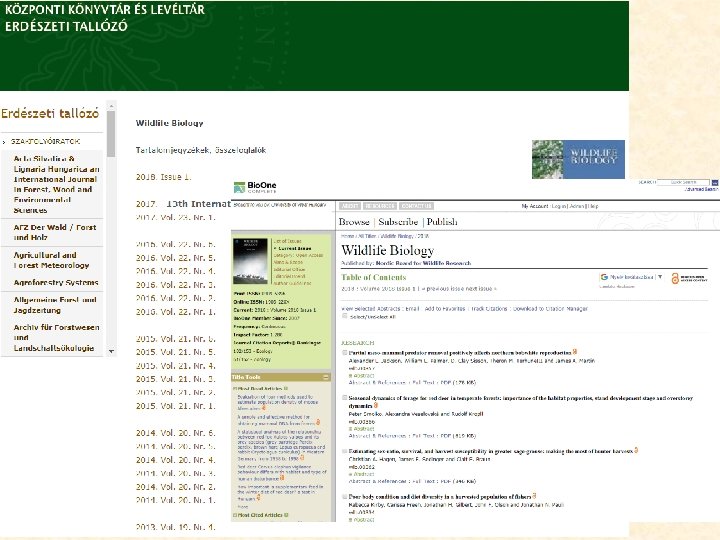The width and height of the screenshot is (720, 540).
Task: Expand the Most Cited Articles section
Action: pyautogui.click(x=236, y=515)
